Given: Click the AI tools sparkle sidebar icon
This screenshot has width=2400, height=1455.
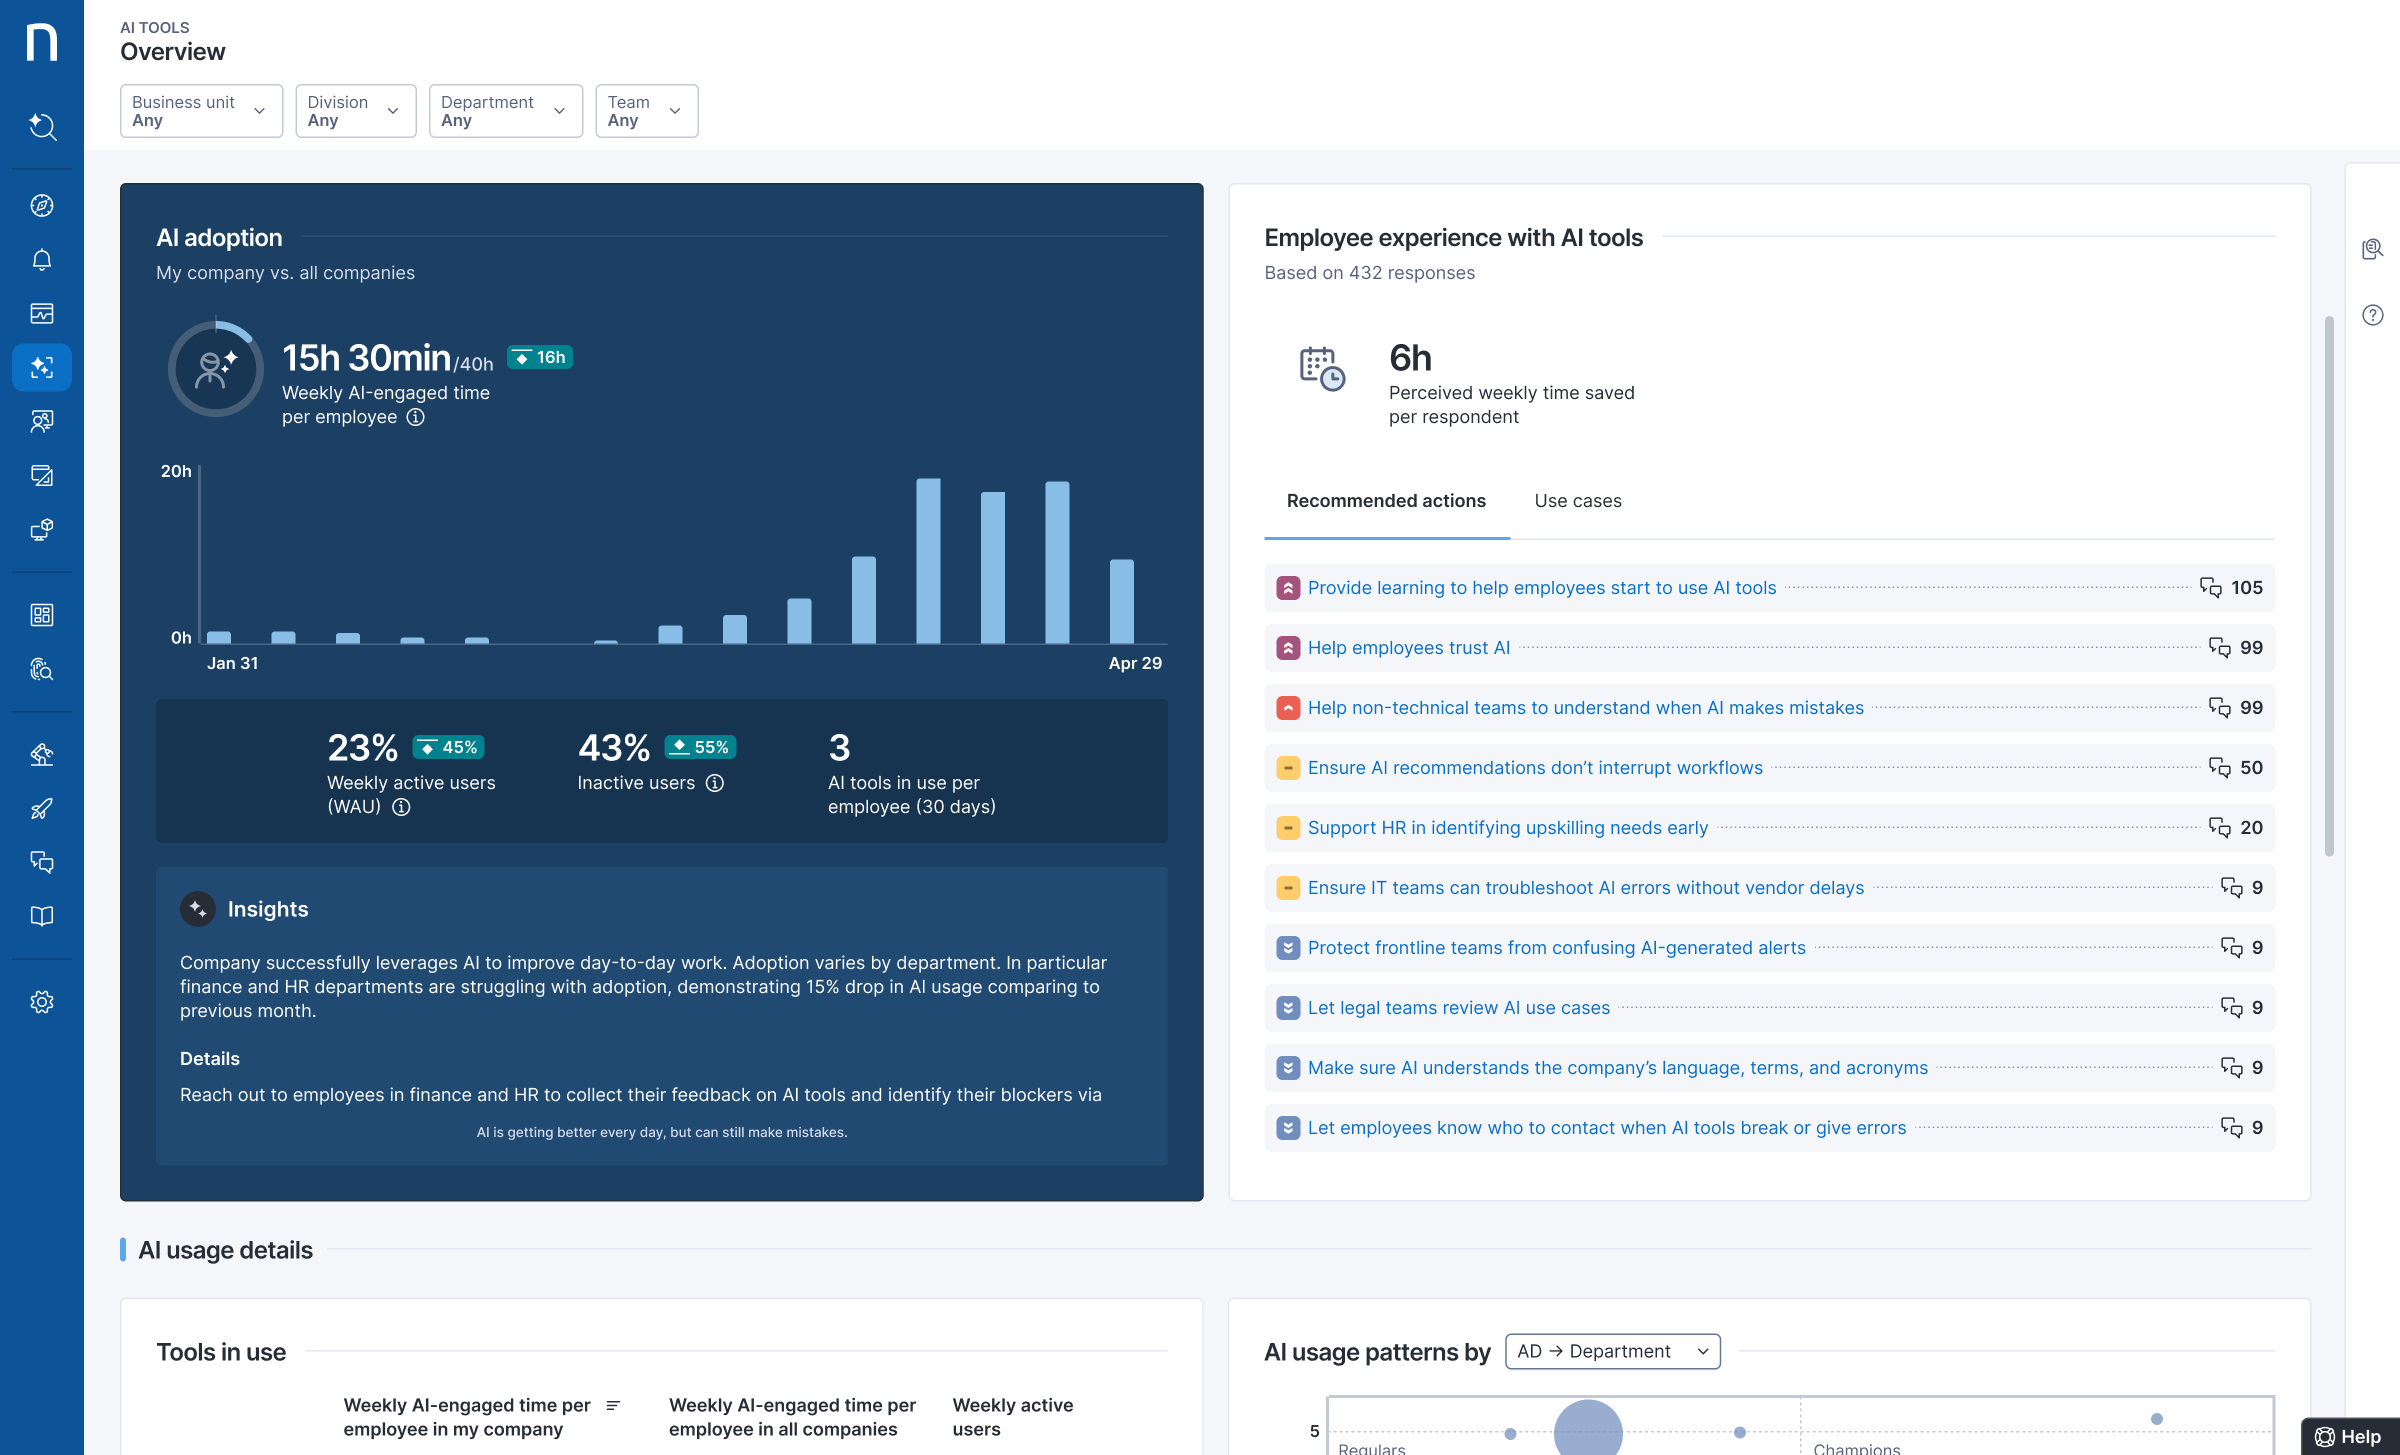Looking at the screenshot, I should 41,368.
